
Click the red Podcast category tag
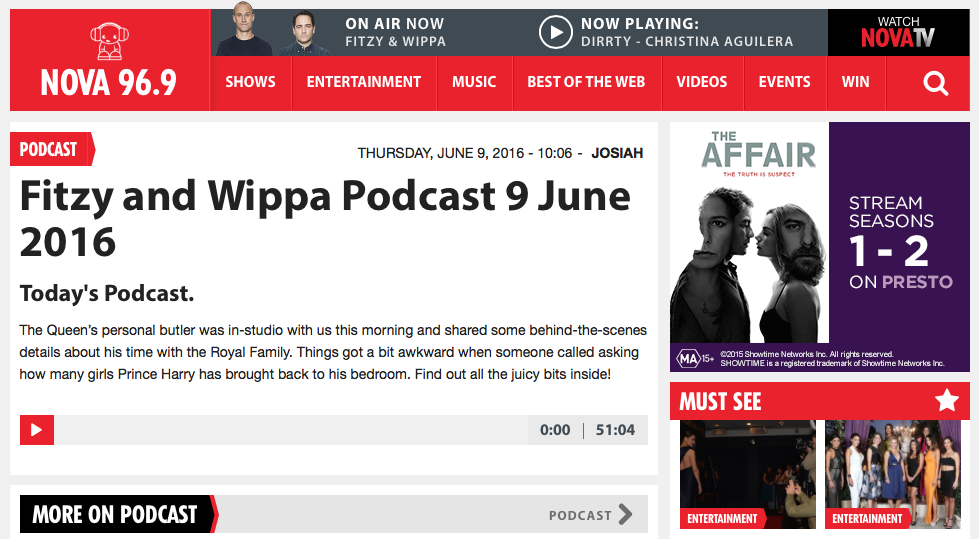point(52,149)
